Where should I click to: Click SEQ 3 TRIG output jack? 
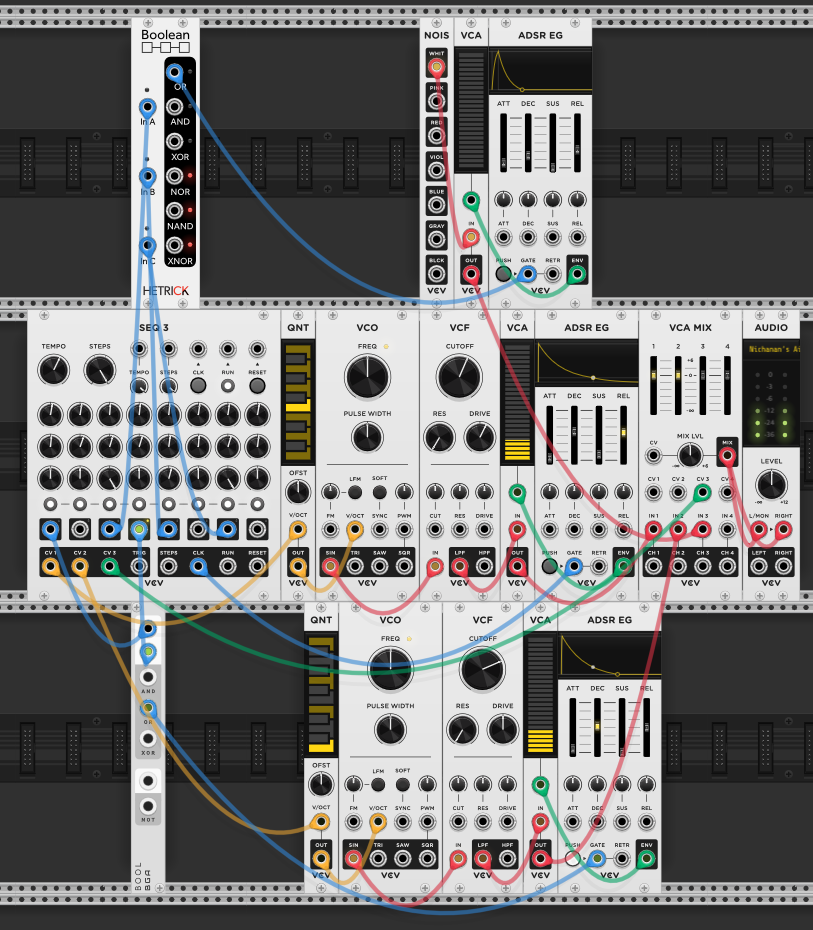pos(139,566)
